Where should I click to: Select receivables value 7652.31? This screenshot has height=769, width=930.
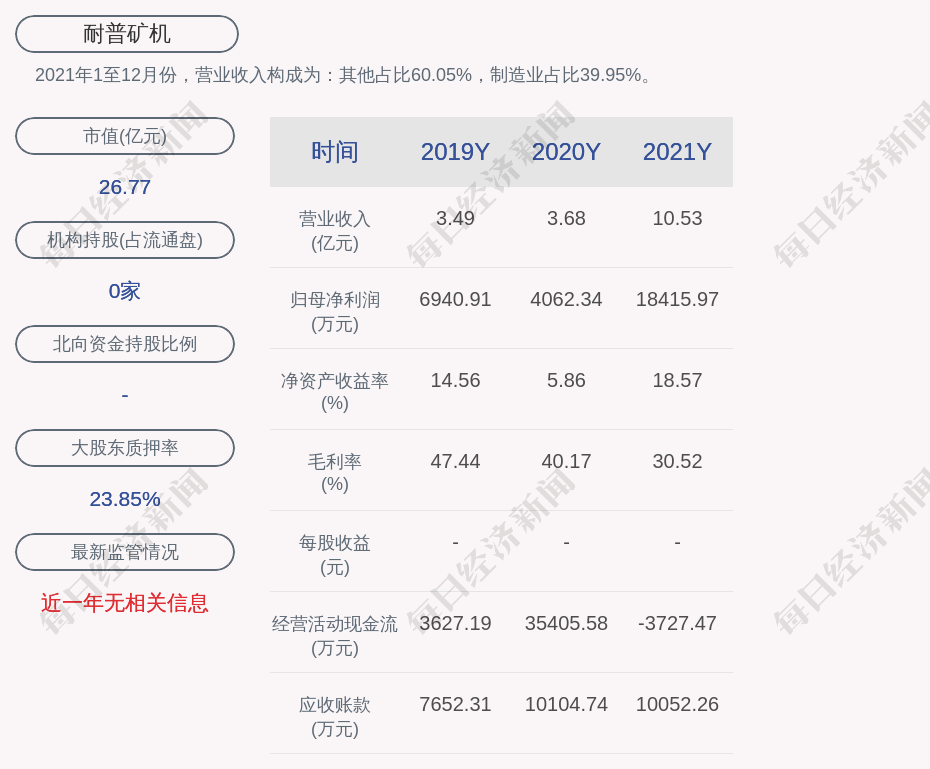[455, 704]
